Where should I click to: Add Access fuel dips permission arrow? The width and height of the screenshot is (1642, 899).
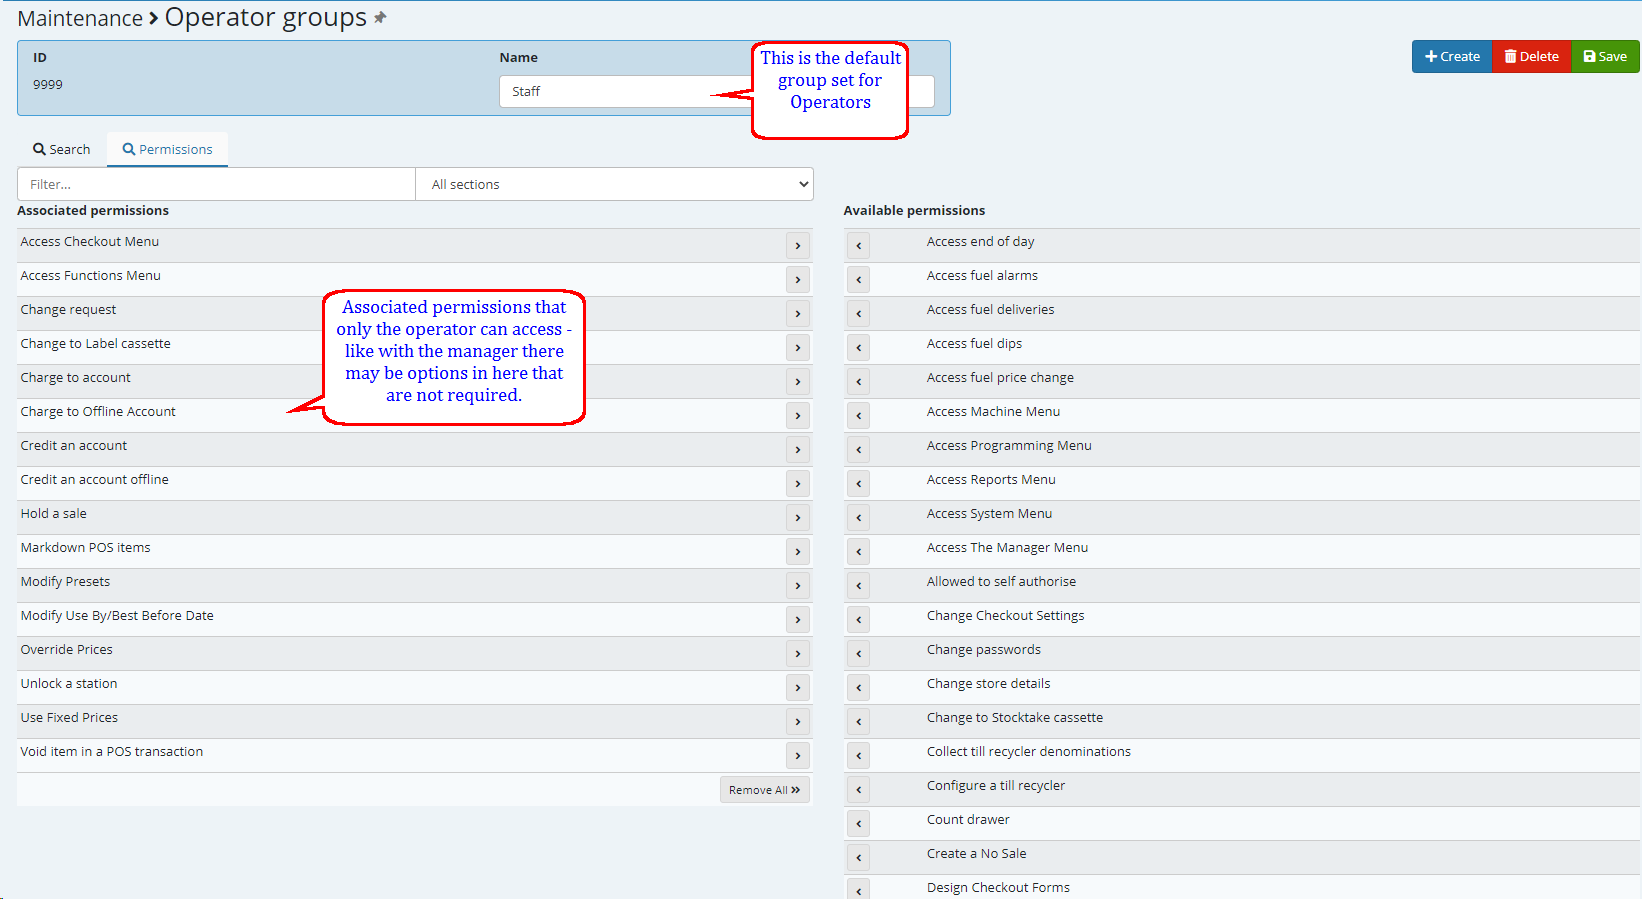pos(858,348)
